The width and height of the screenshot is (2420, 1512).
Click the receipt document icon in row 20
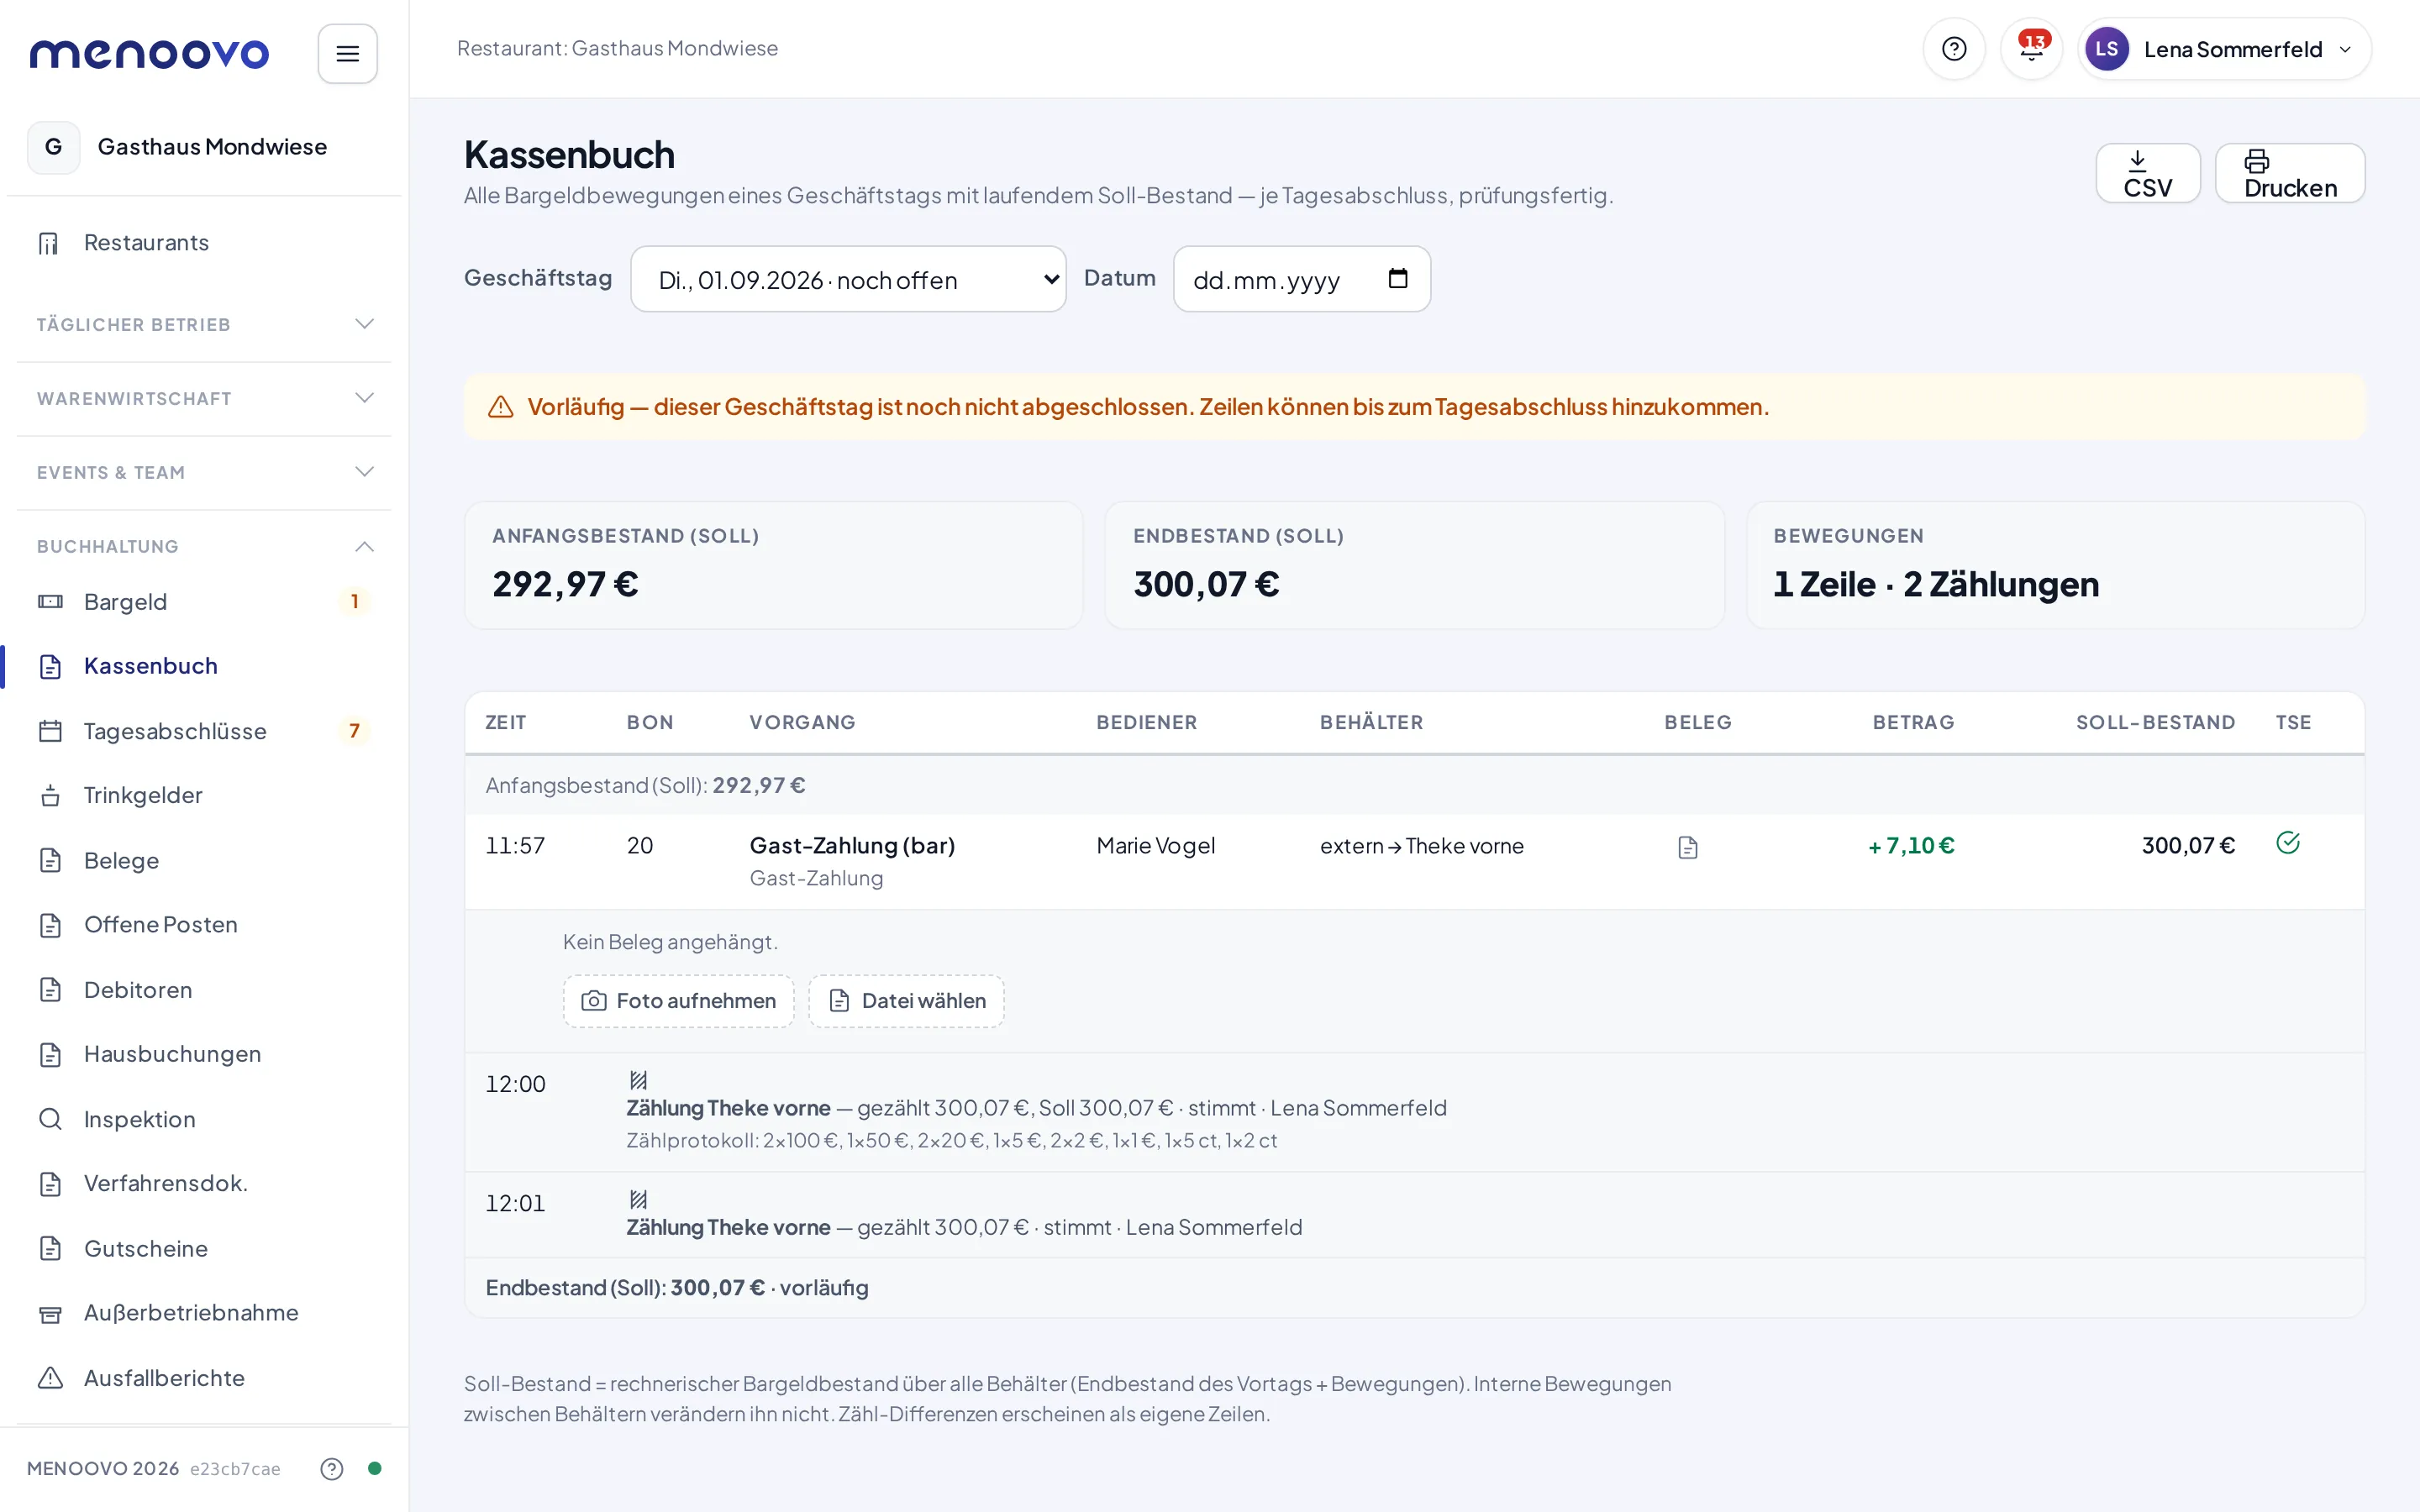tap(1687, 848)
